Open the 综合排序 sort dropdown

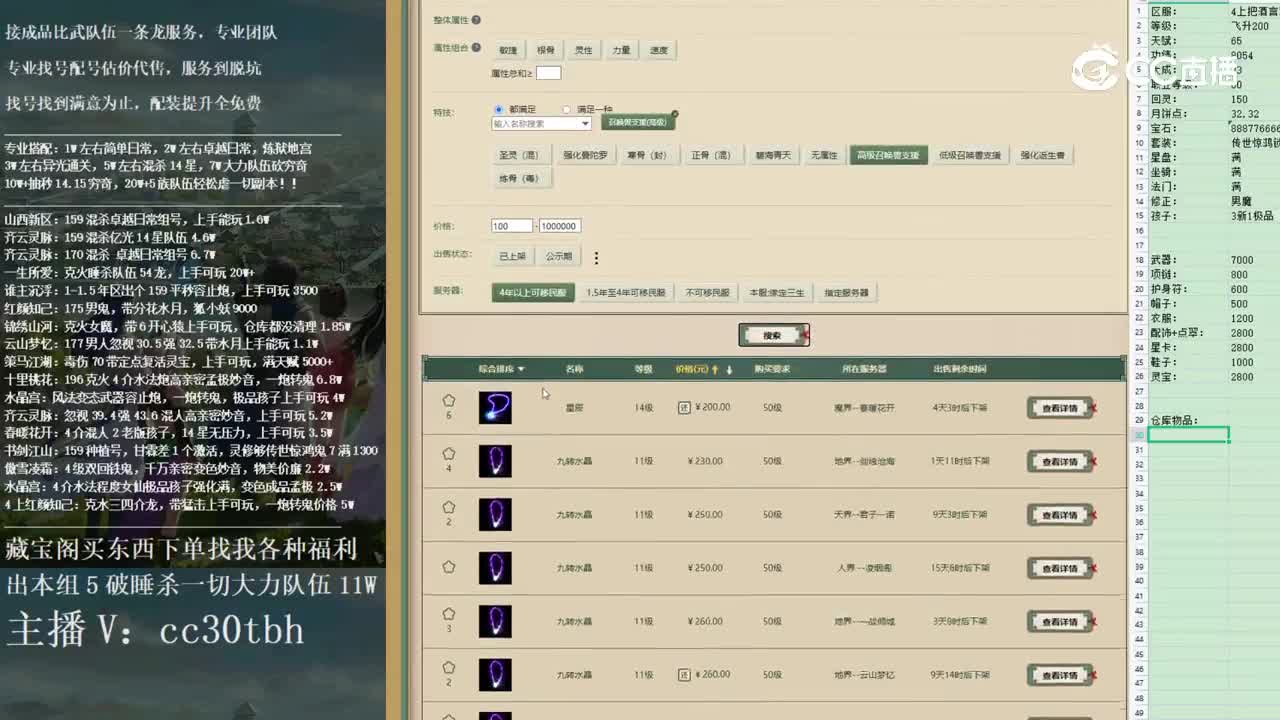click(x=499, y=366)
